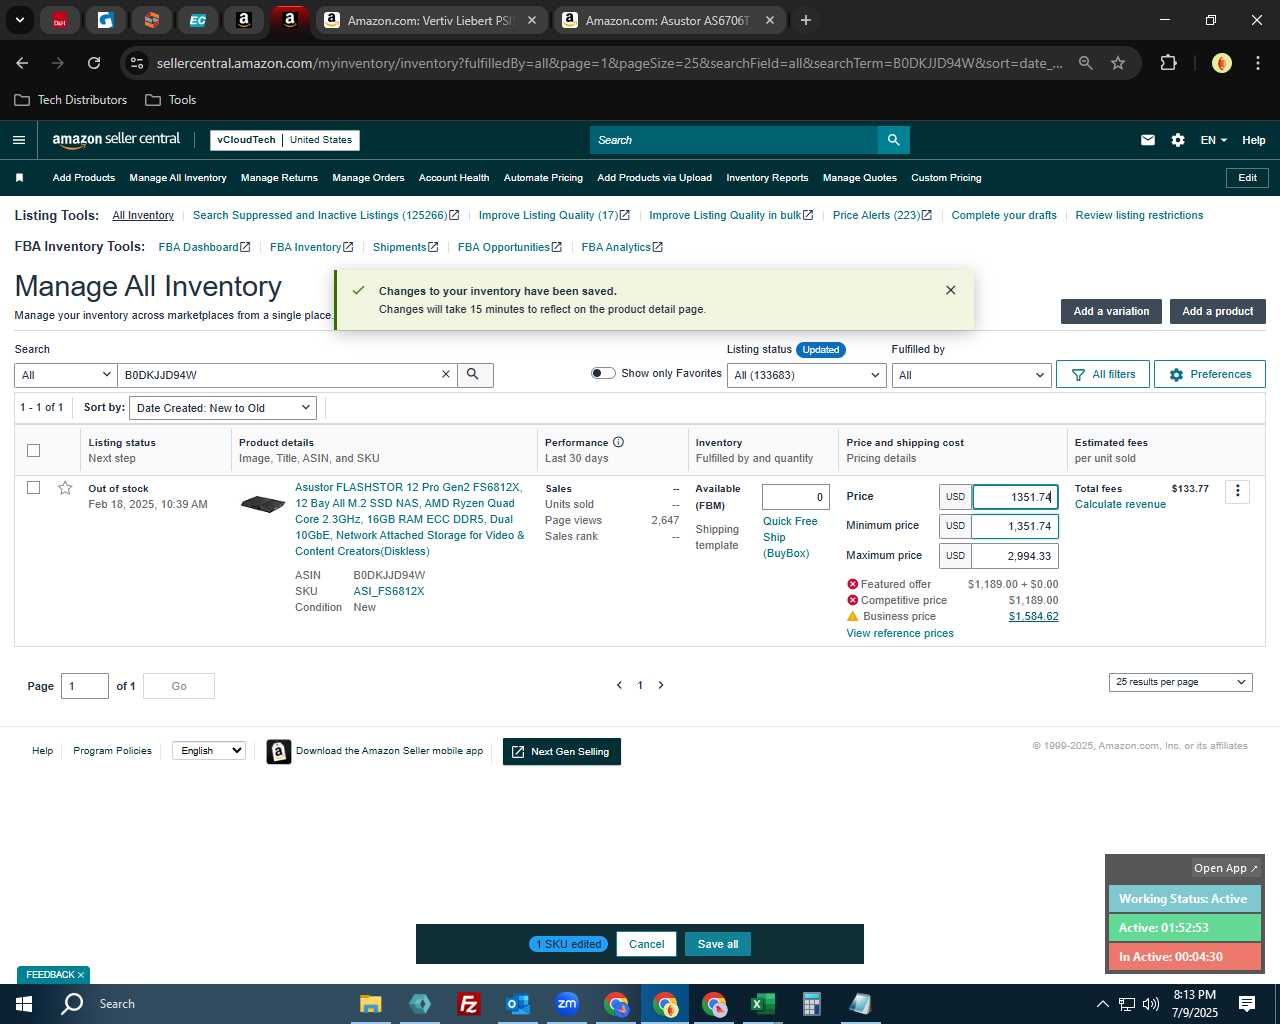Image resolution: width=1280 pixels, height=1024 pixels.
Task: Go to next page arrow
Action: 661,685
